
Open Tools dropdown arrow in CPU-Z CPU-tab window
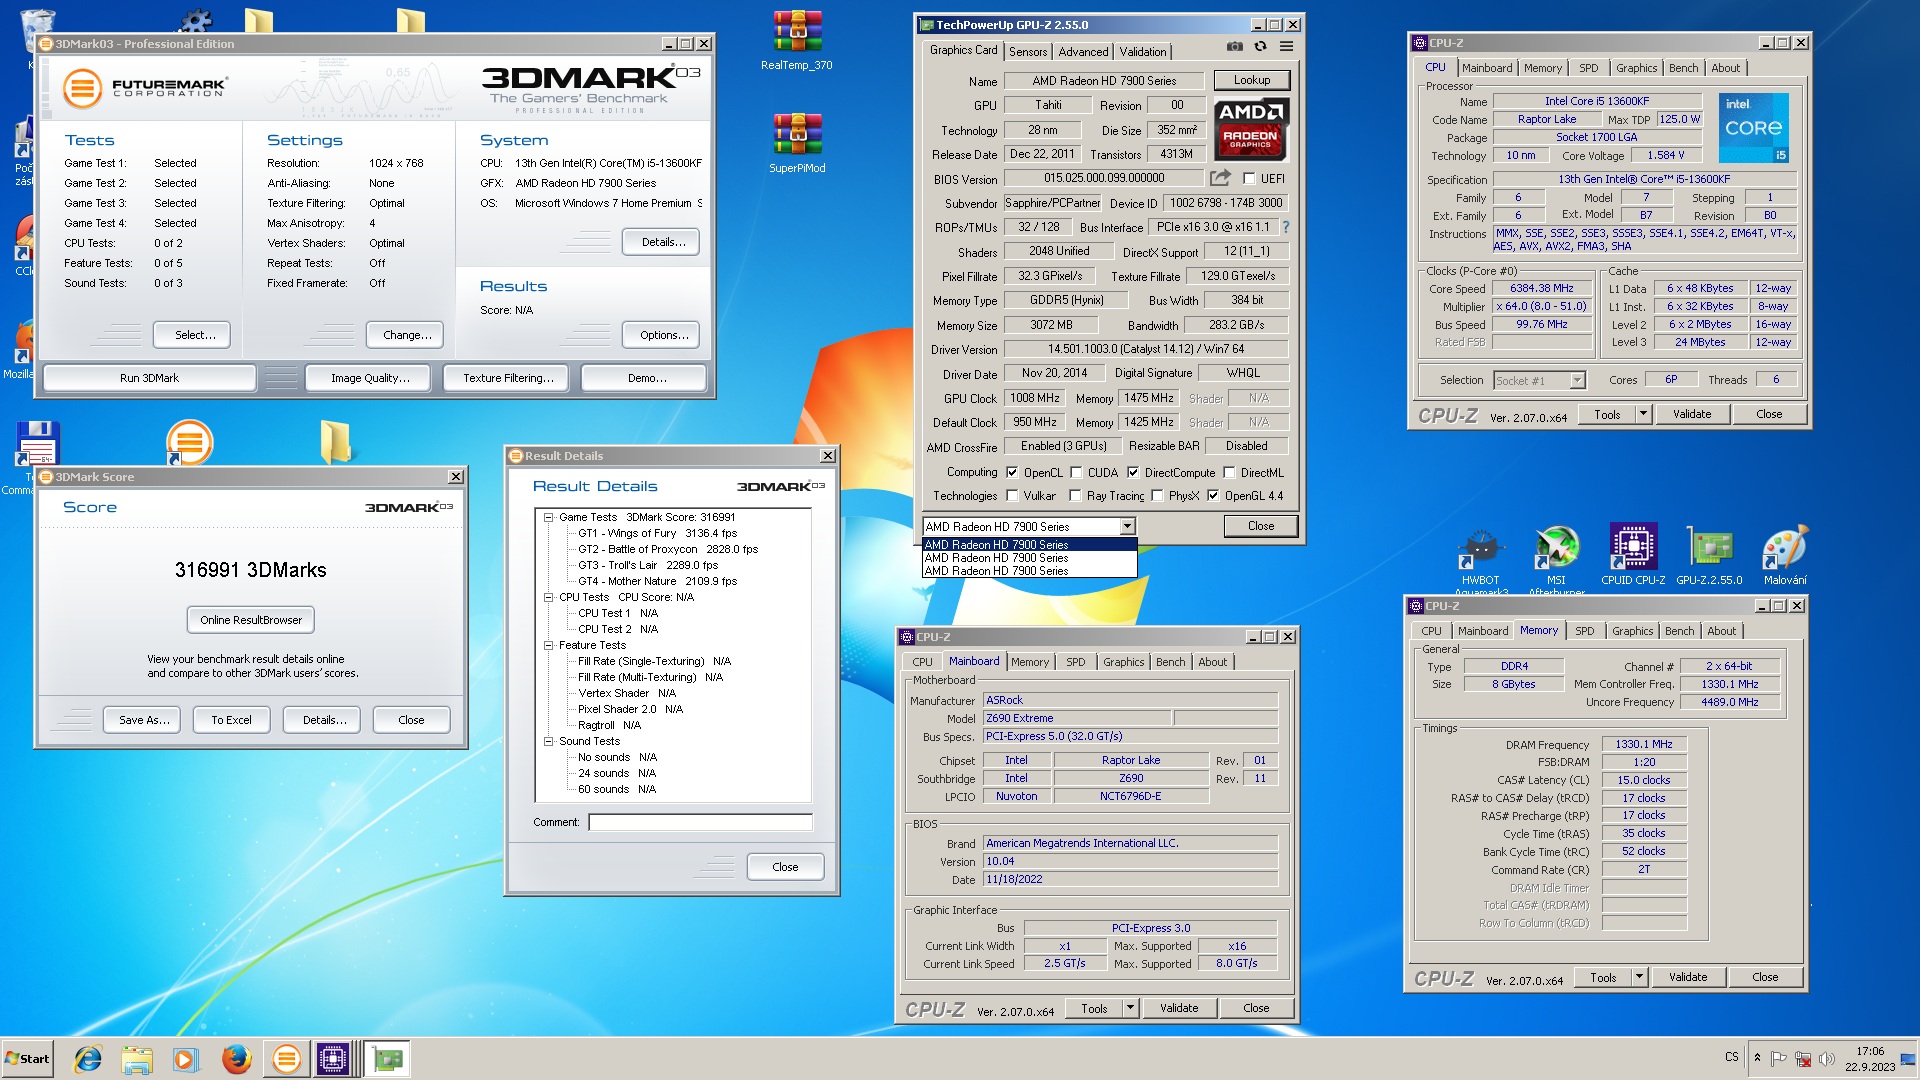[x=1642, y=414]
